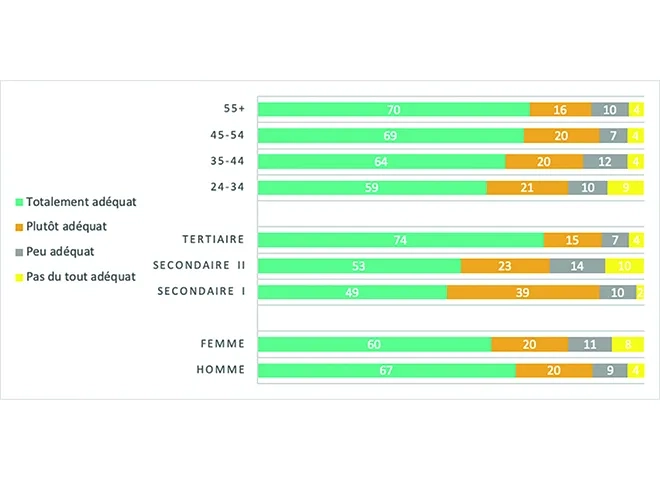Click the orange 39 segment of Secondaire I
The width and height of the screenshot is (660, 480).
click(523, 292)
